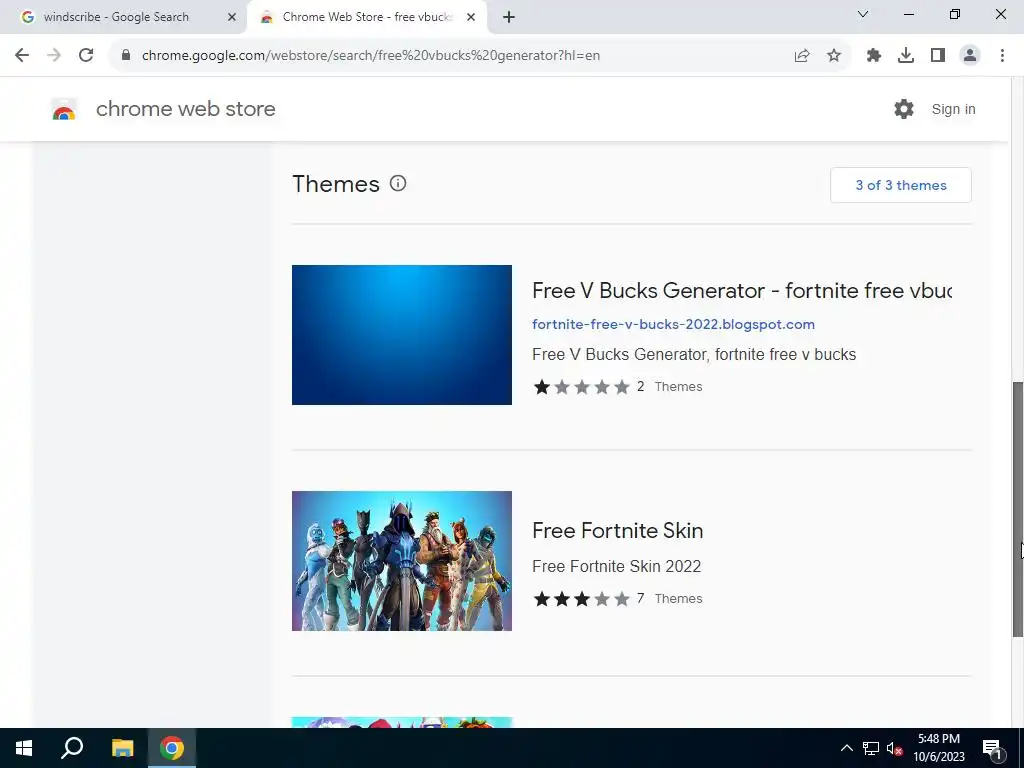Click 'Free V Bucks Generator, fortnite free v bucks' description
The image size is (1024, 768).
tap(694, 355)
